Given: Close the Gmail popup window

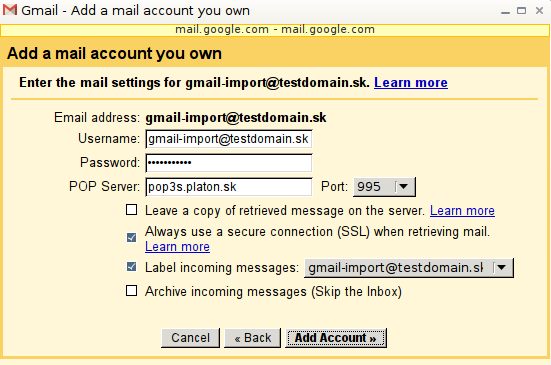Looking at the screenshot, I should click(539, 11).
